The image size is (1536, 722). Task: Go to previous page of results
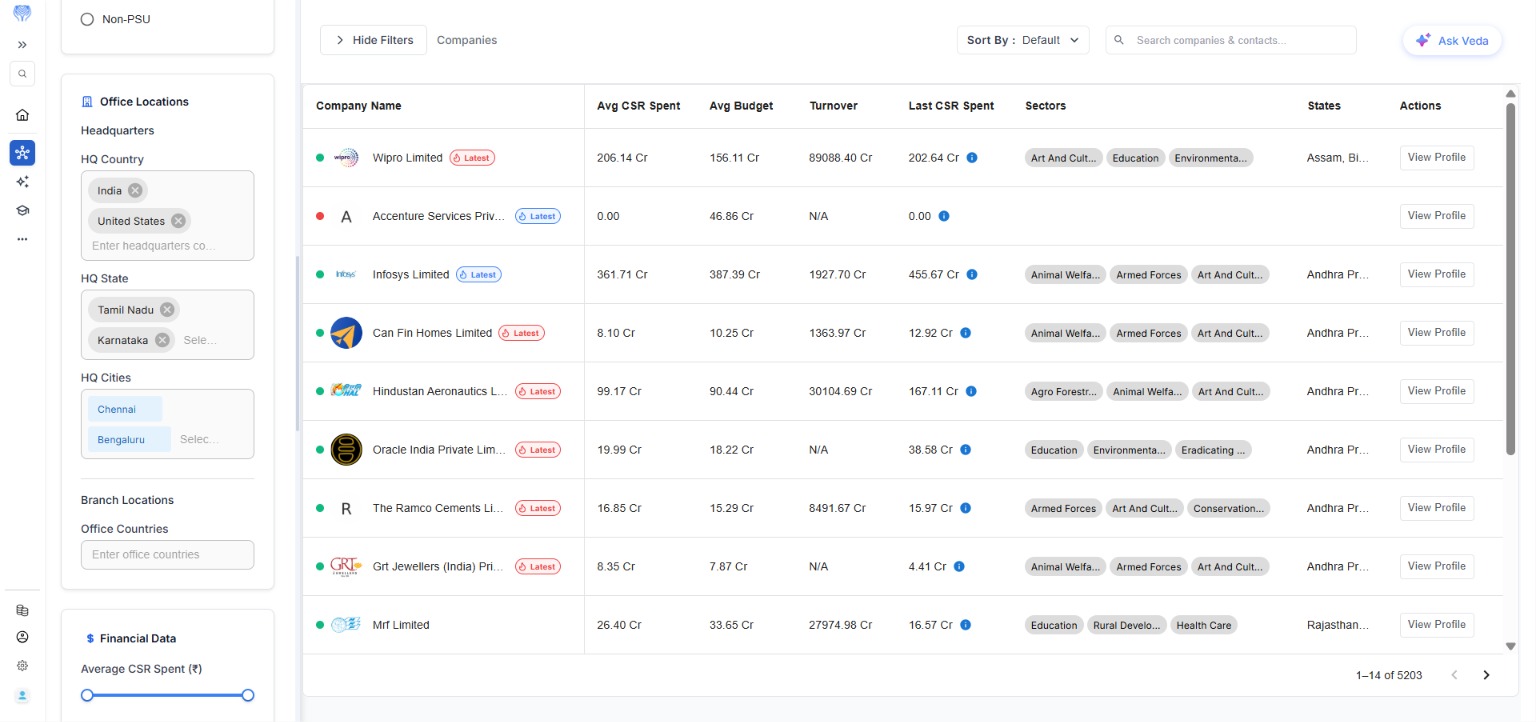[1454, 675]
